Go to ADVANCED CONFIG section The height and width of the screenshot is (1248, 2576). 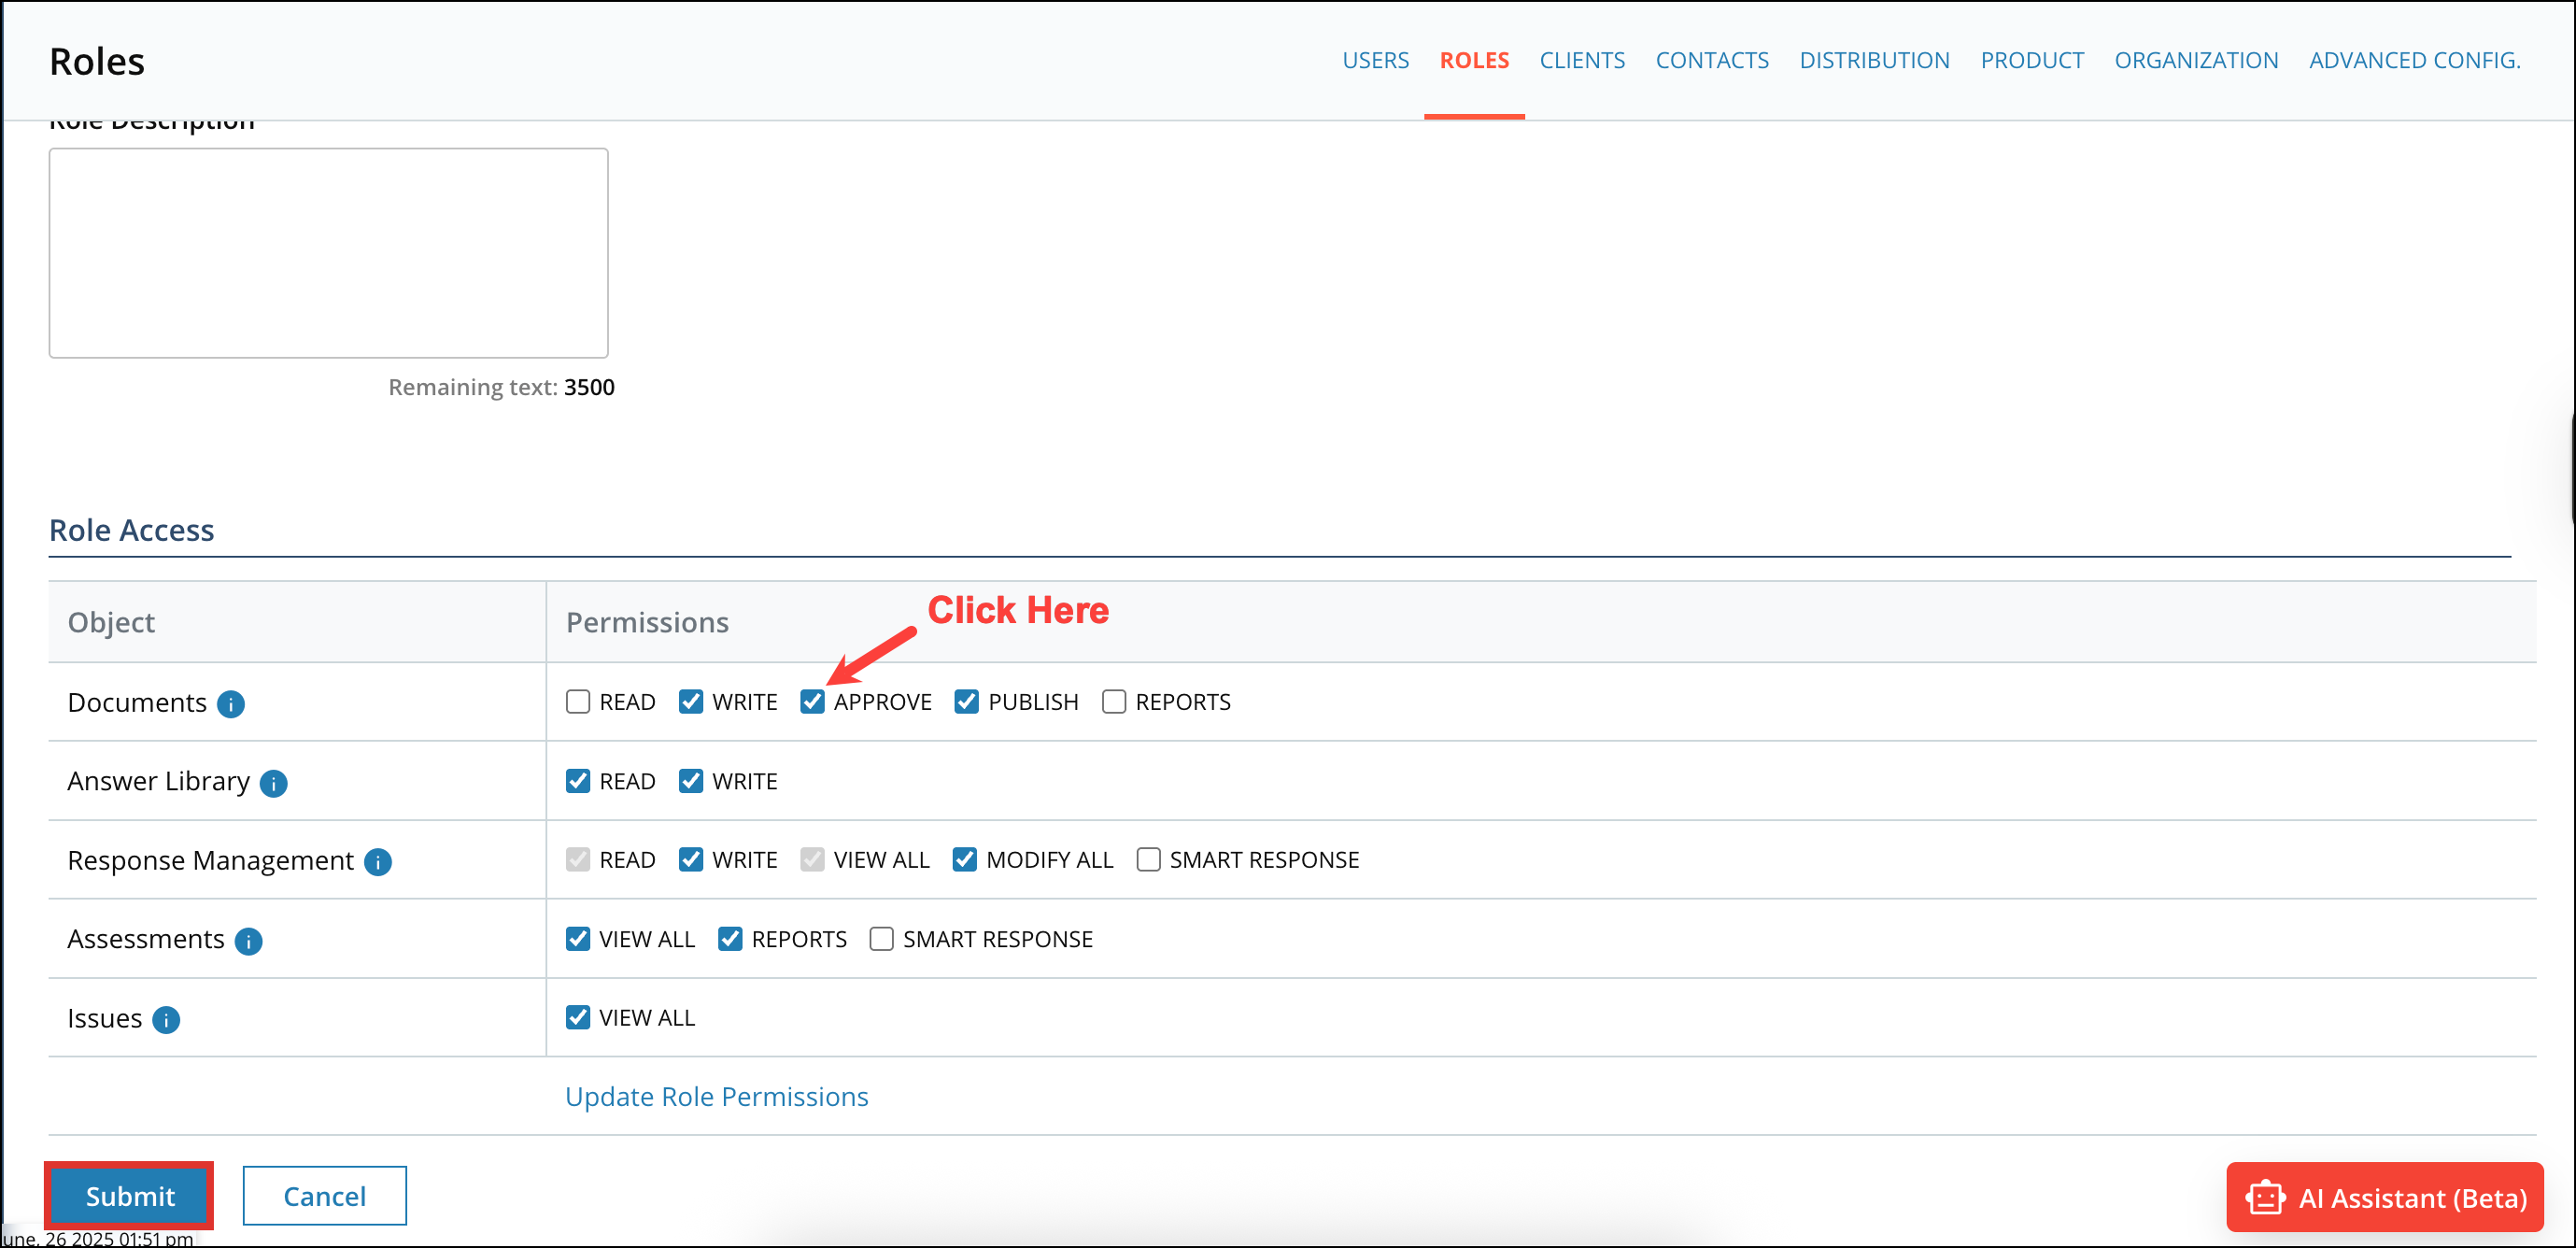pos(2414,60)
